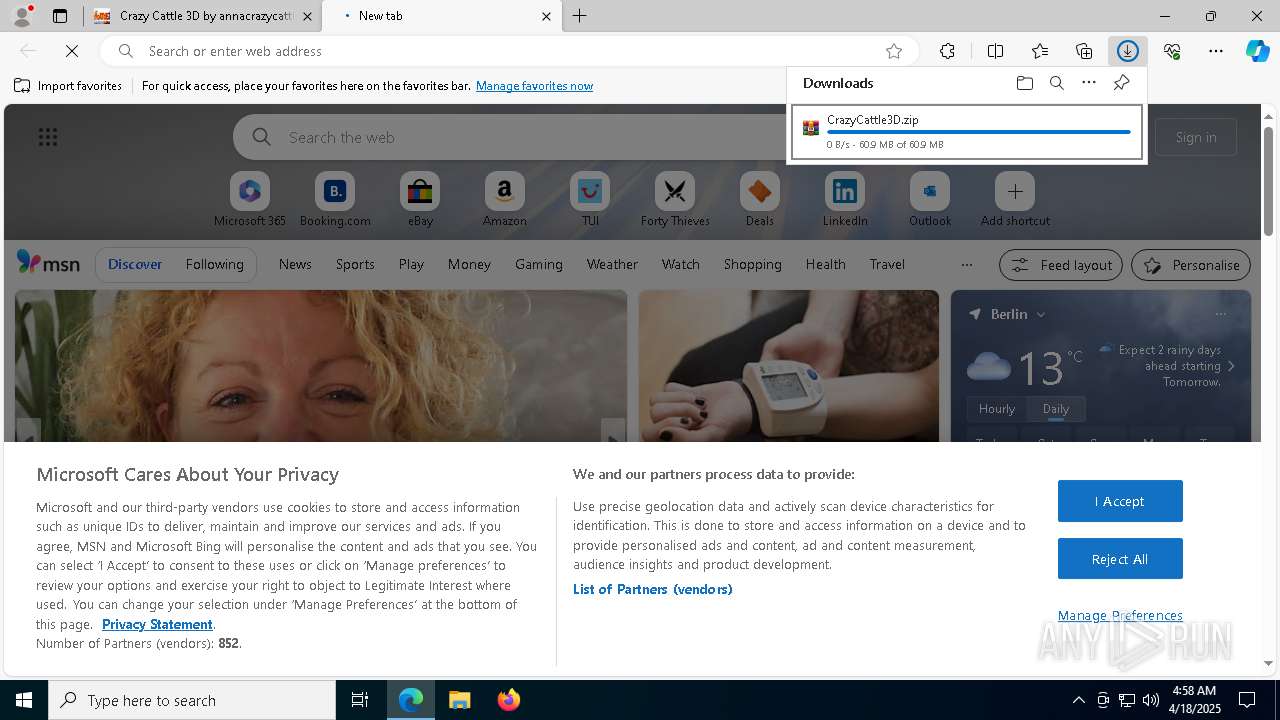Toggle the Downloads toolbar icon
1280x720 pixels.
(1128, 51)
